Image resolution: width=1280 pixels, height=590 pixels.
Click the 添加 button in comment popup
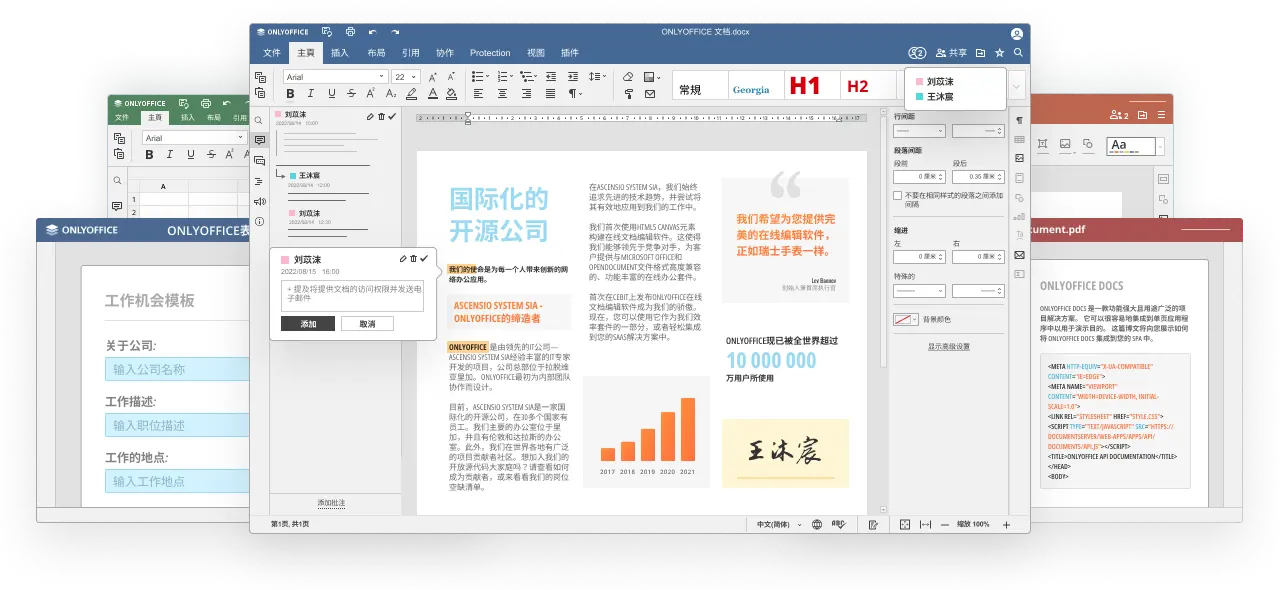tap(308, 324)
